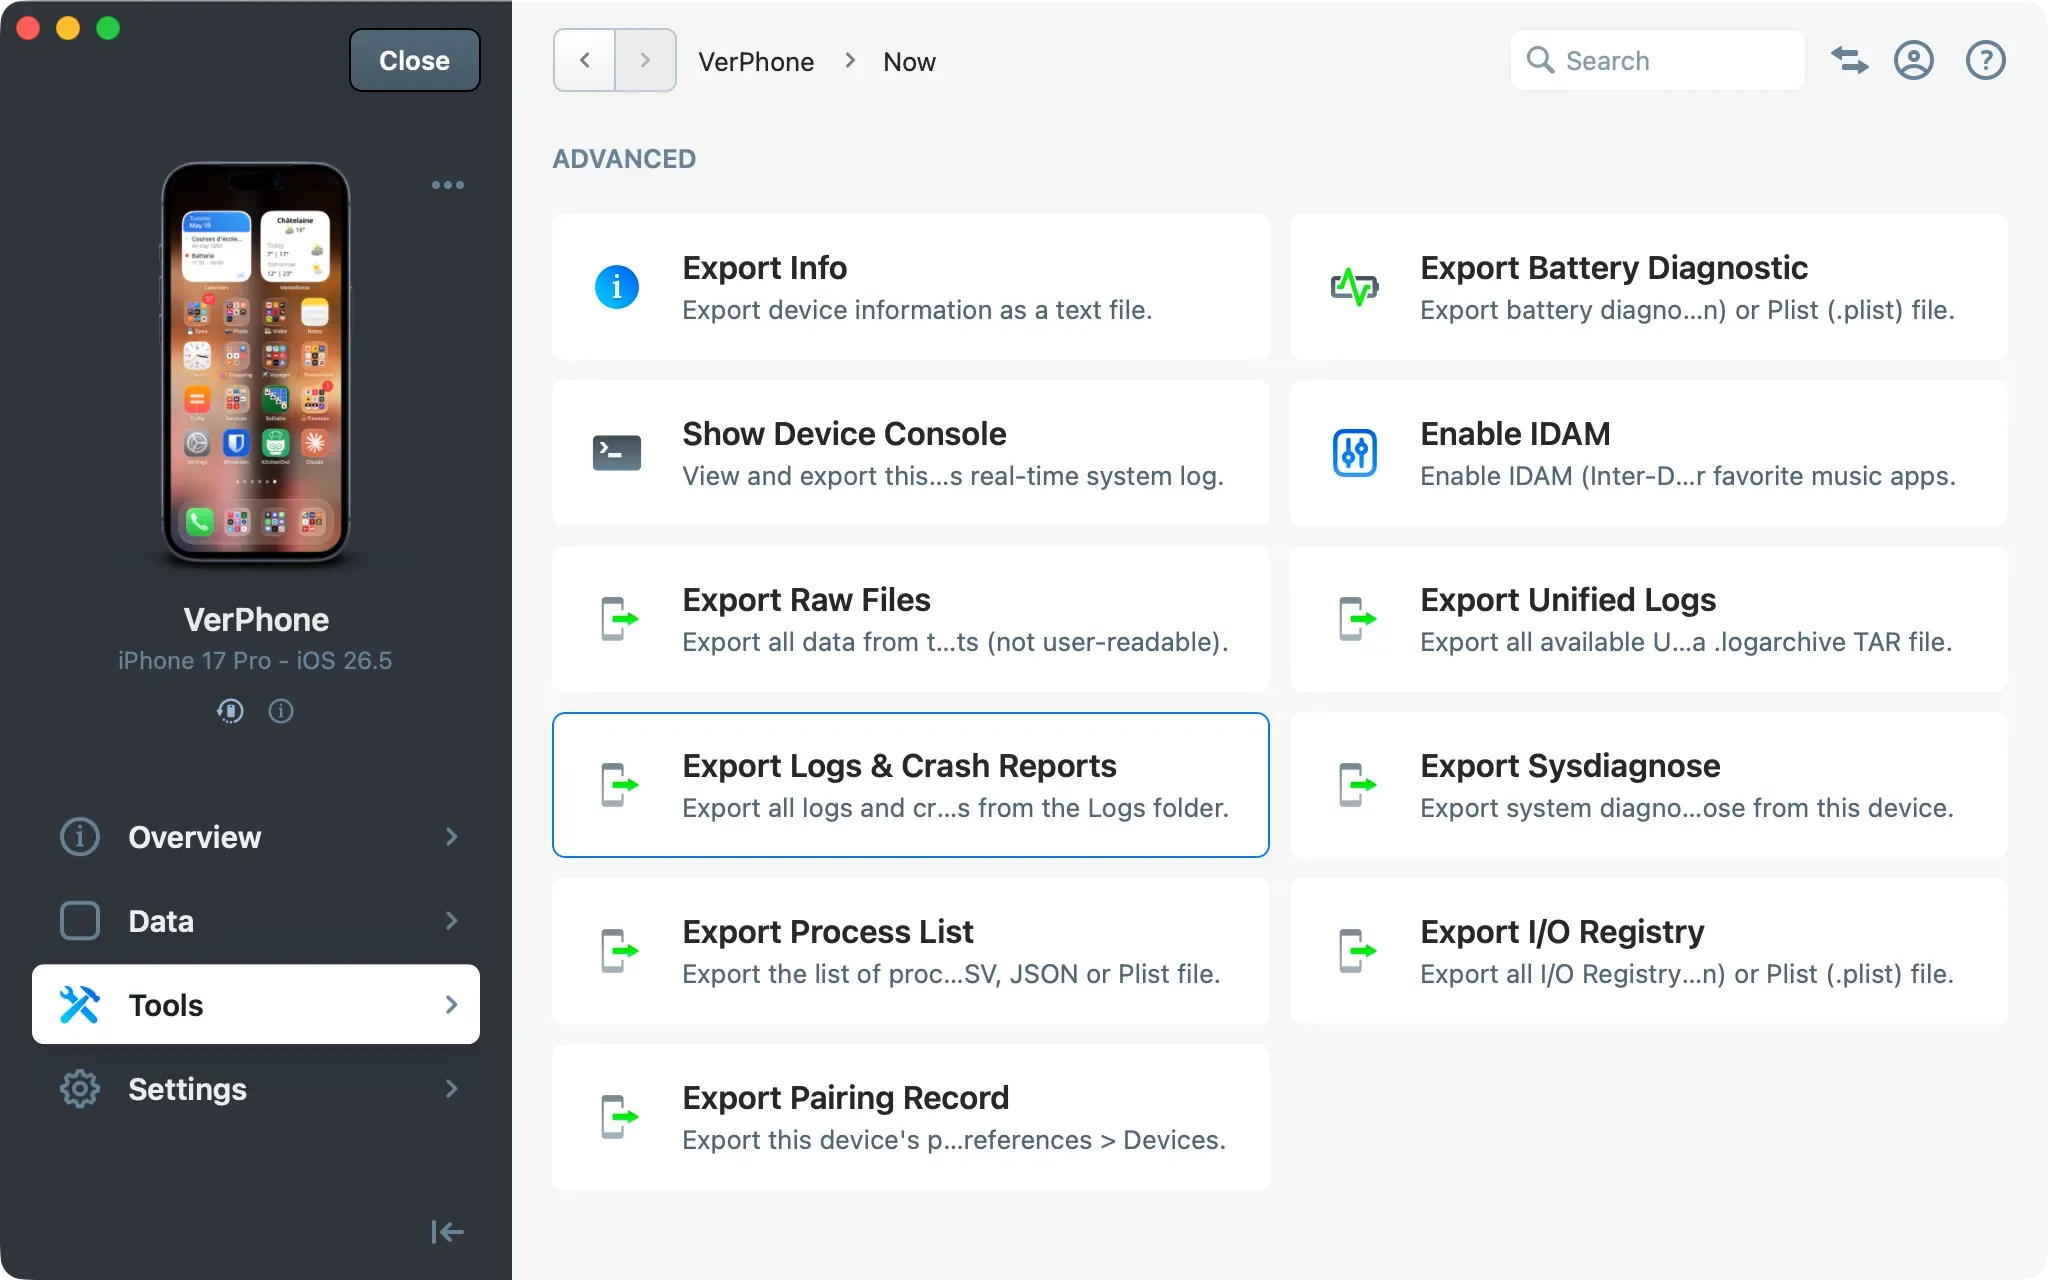Screen dimensions: 2048x1280
Task: Choose Export Raw Files
Action: click(x=911, y=619)
